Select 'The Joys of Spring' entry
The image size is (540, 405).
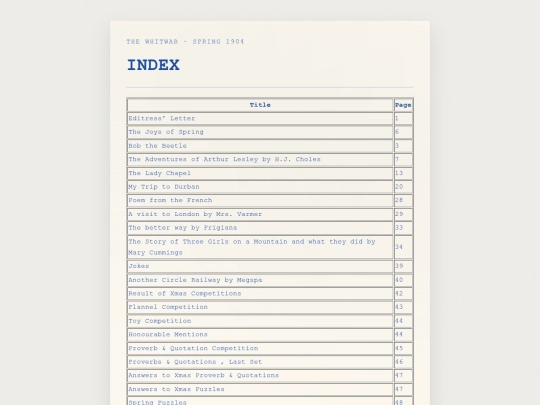[260, 132]
